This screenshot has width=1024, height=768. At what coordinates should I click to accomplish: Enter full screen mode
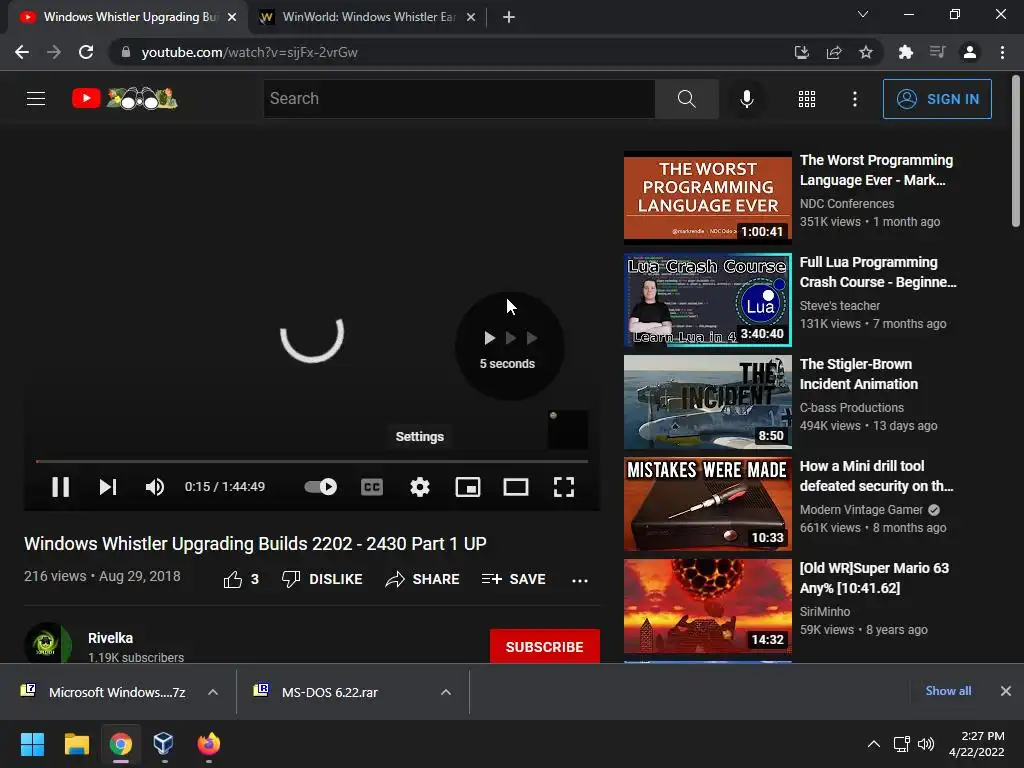tap(564, 487)
